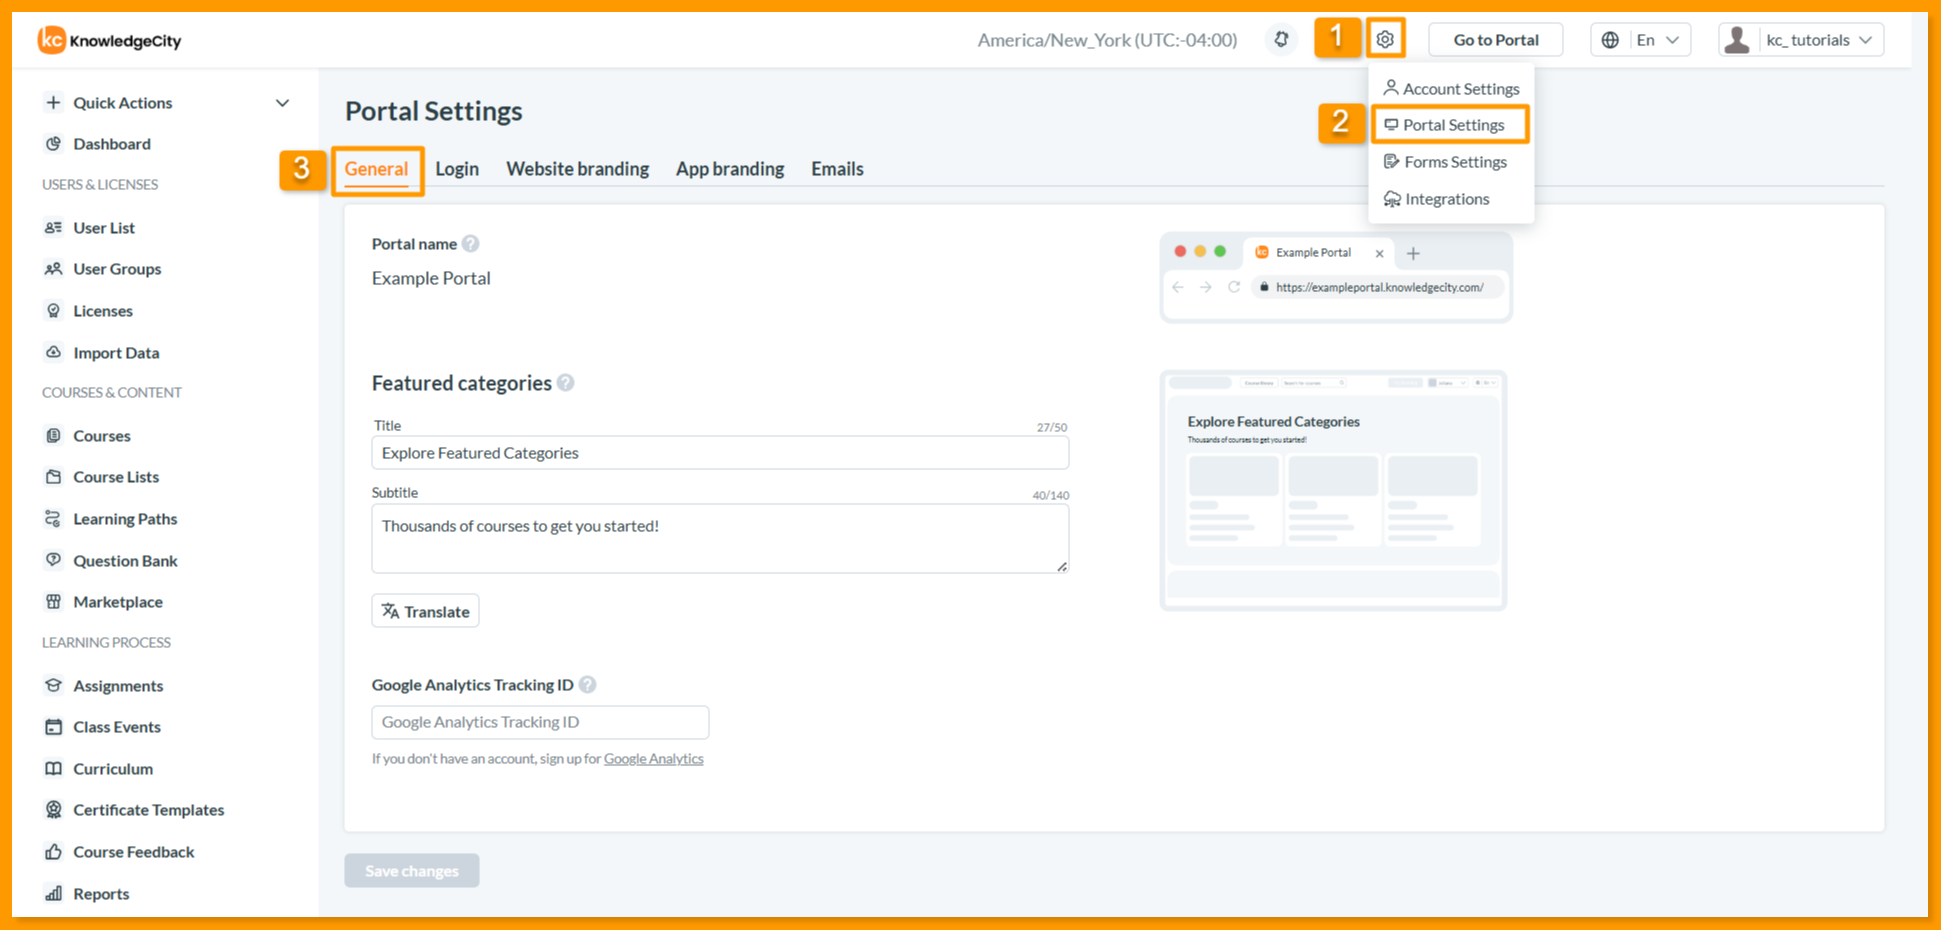Viewport: 1941px width, 930px height.
Task: Click the Class Events calendar icon
Action: (x=54, y=726)
